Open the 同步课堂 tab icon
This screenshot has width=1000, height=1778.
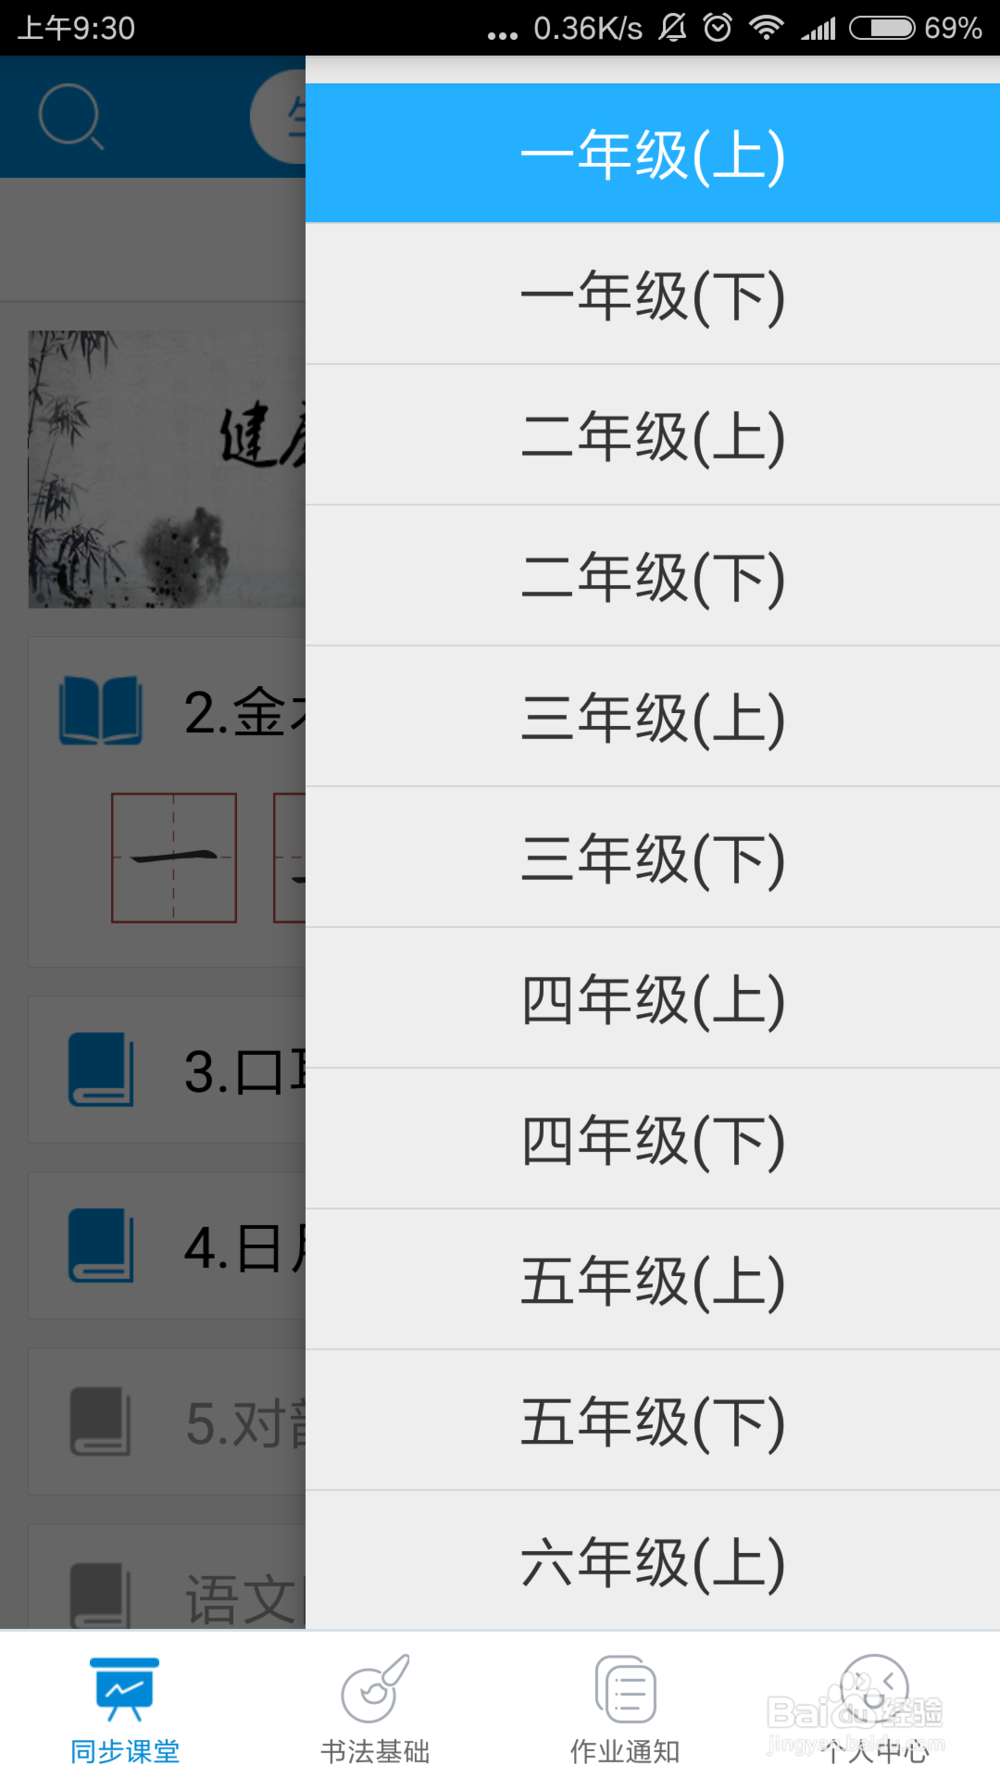click(124, 1689)
